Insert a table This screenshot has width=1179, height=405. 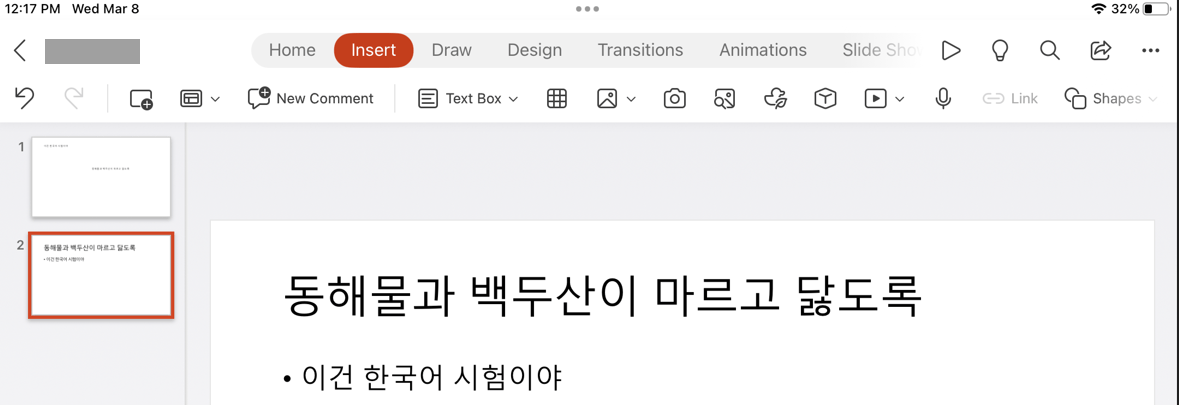[556, 98]
